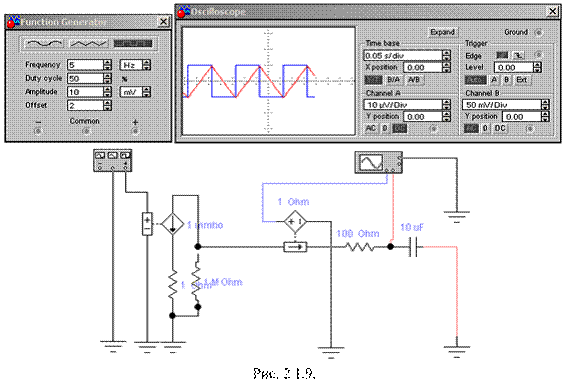Select falling edge trigger
The height and width of the screenshot is (387, 566).
(518, 55)
